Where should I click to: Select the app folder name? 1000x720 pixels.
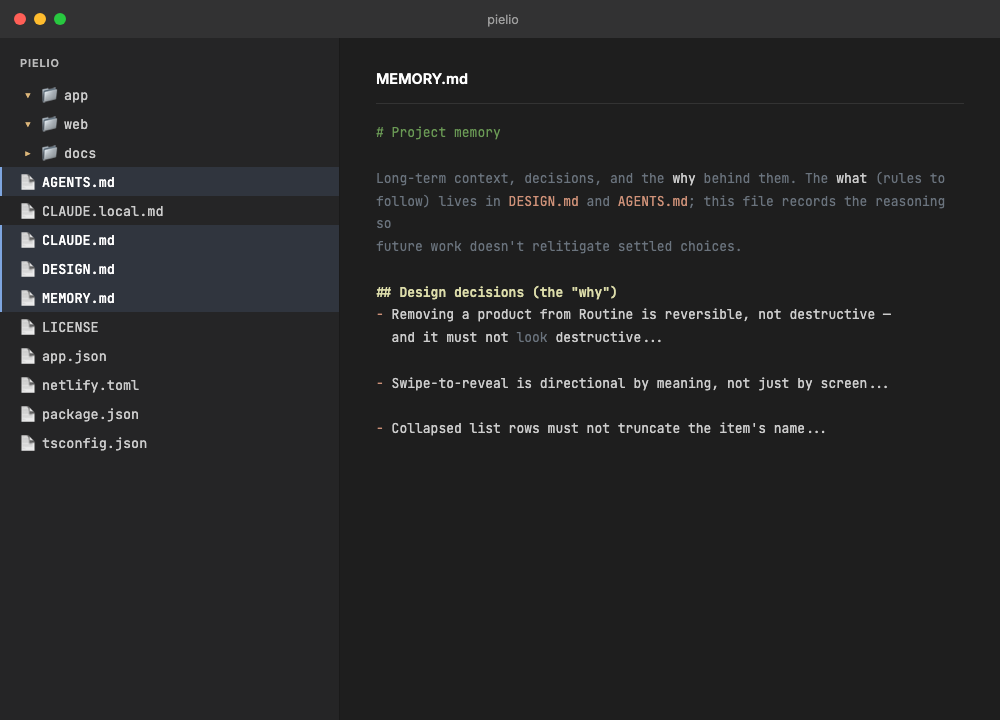[76, 96]
